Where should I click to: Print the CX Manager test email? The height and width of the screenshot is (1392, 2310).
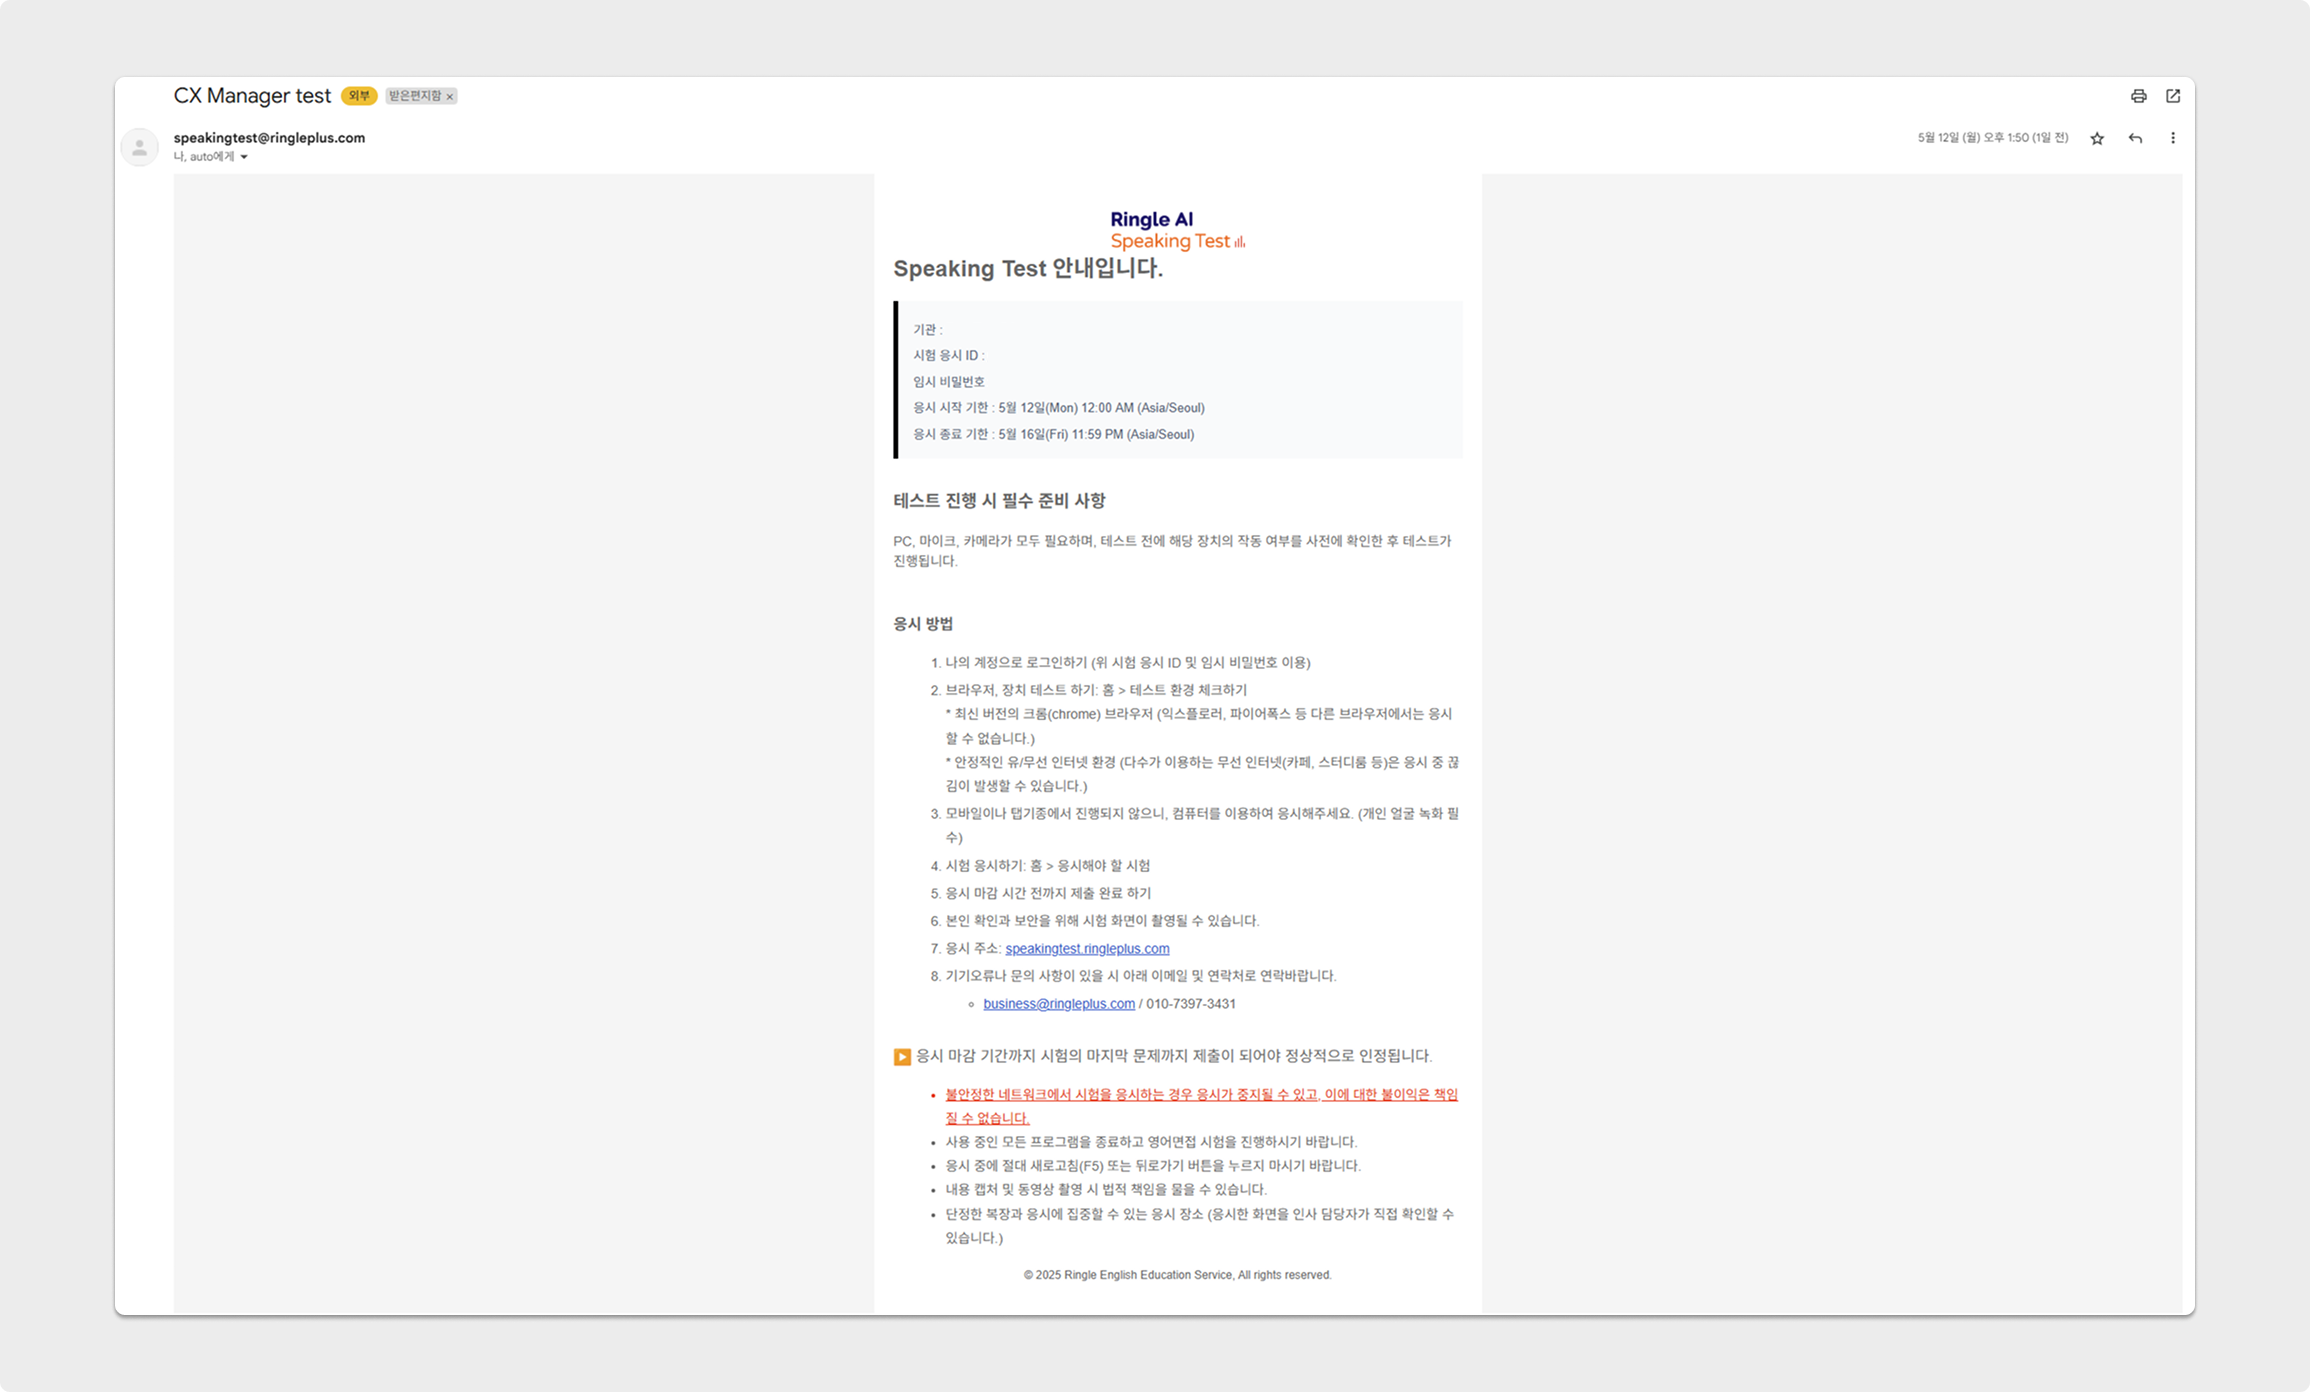[x=2138, y=96]
